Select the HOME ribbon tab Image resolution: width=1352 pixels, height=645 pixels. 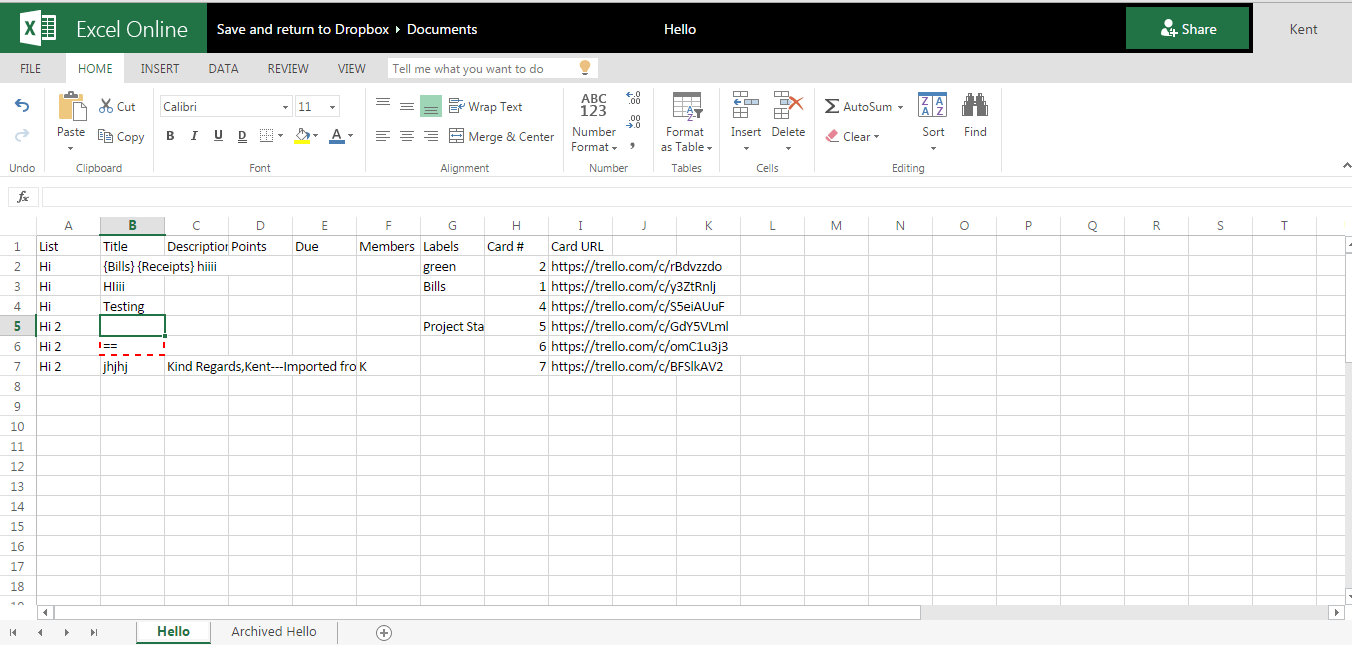pos(96,69)
